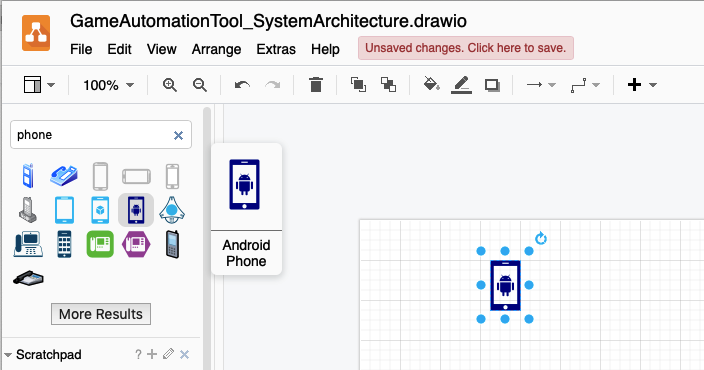
Task: Add to Scratchpad with plus icon
Action: point(152,354)
